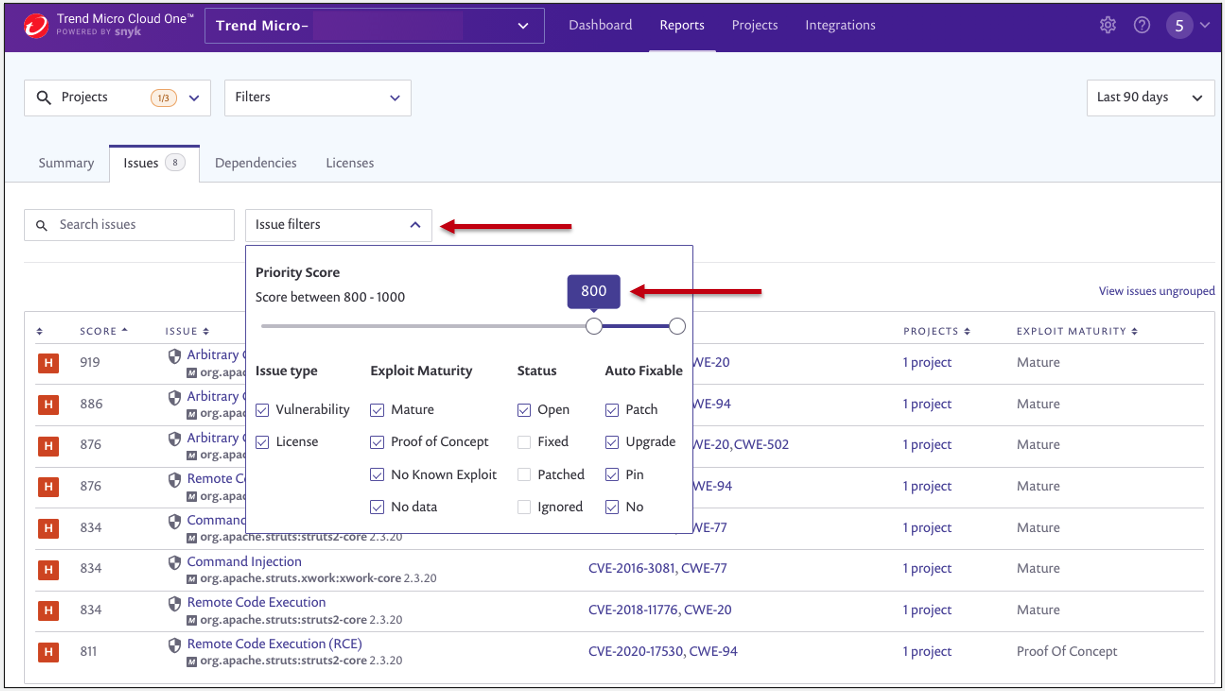Open the Reports nav item
The height and width of the screenshot is (691, 1225).
click(x=682, y=26)
